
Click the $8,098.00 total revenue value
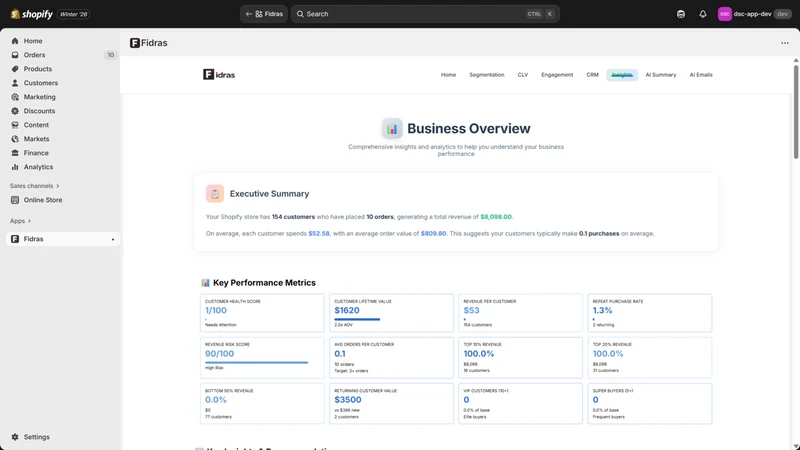[495, 217]
